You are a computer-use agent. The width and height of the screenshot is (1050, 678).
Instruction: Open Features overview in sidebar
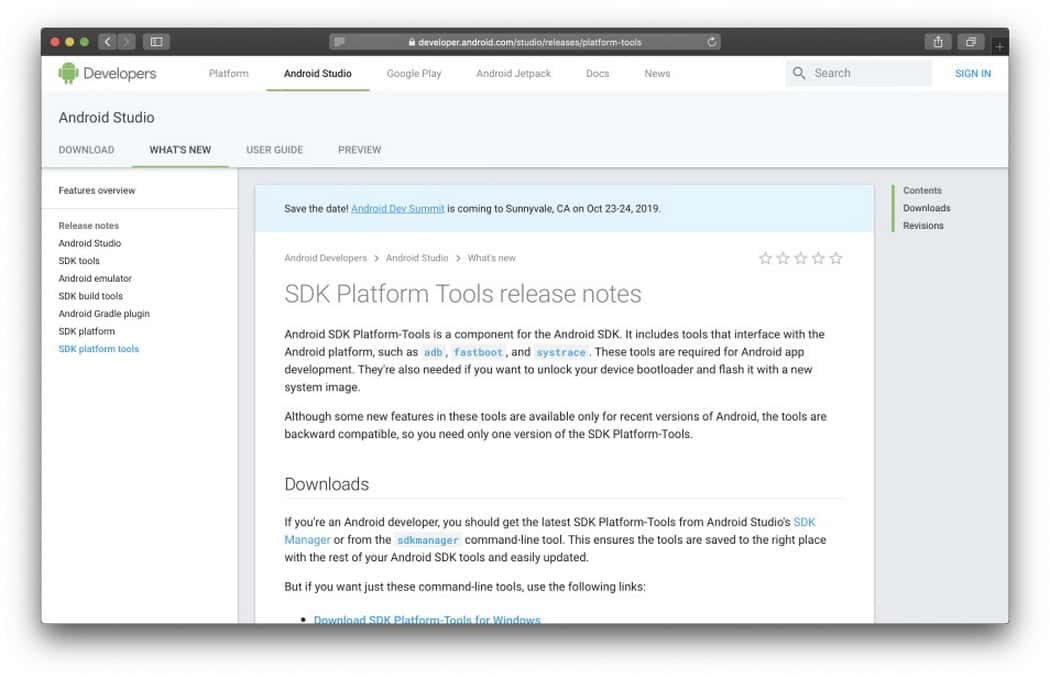(96, 190)
